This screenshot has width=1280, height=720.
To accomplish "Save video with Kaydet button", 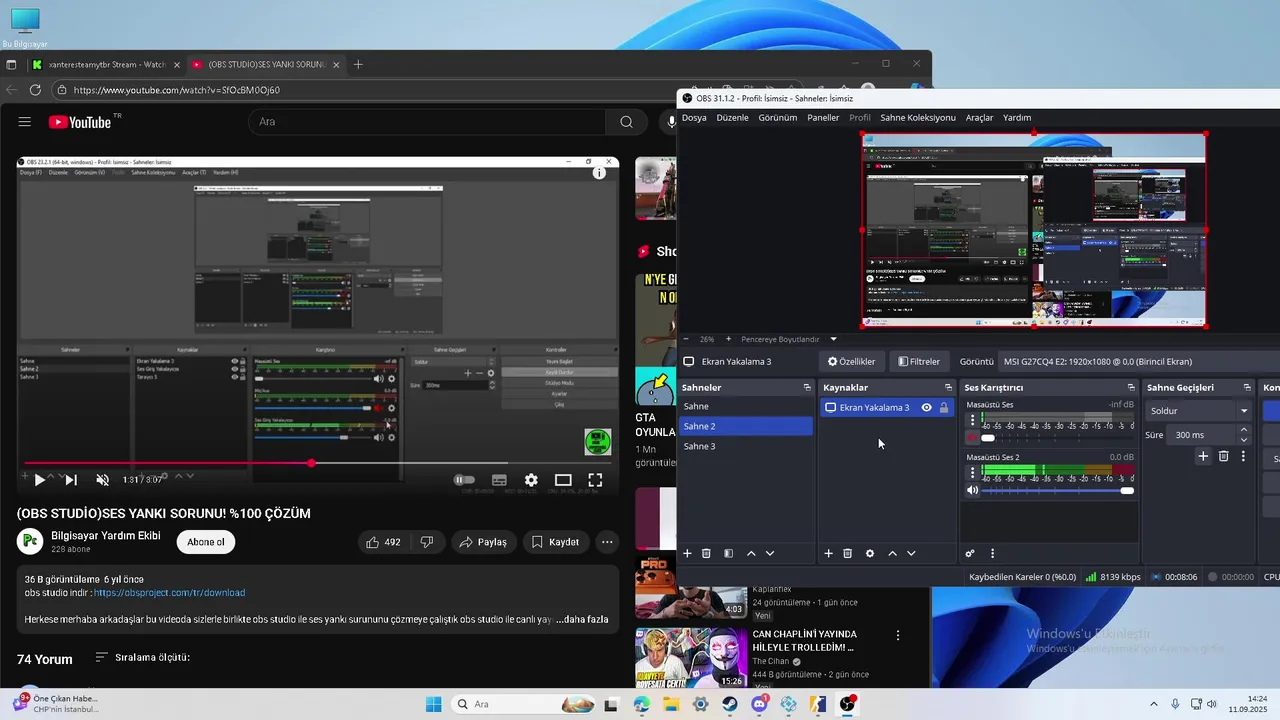I will (555, 542).
